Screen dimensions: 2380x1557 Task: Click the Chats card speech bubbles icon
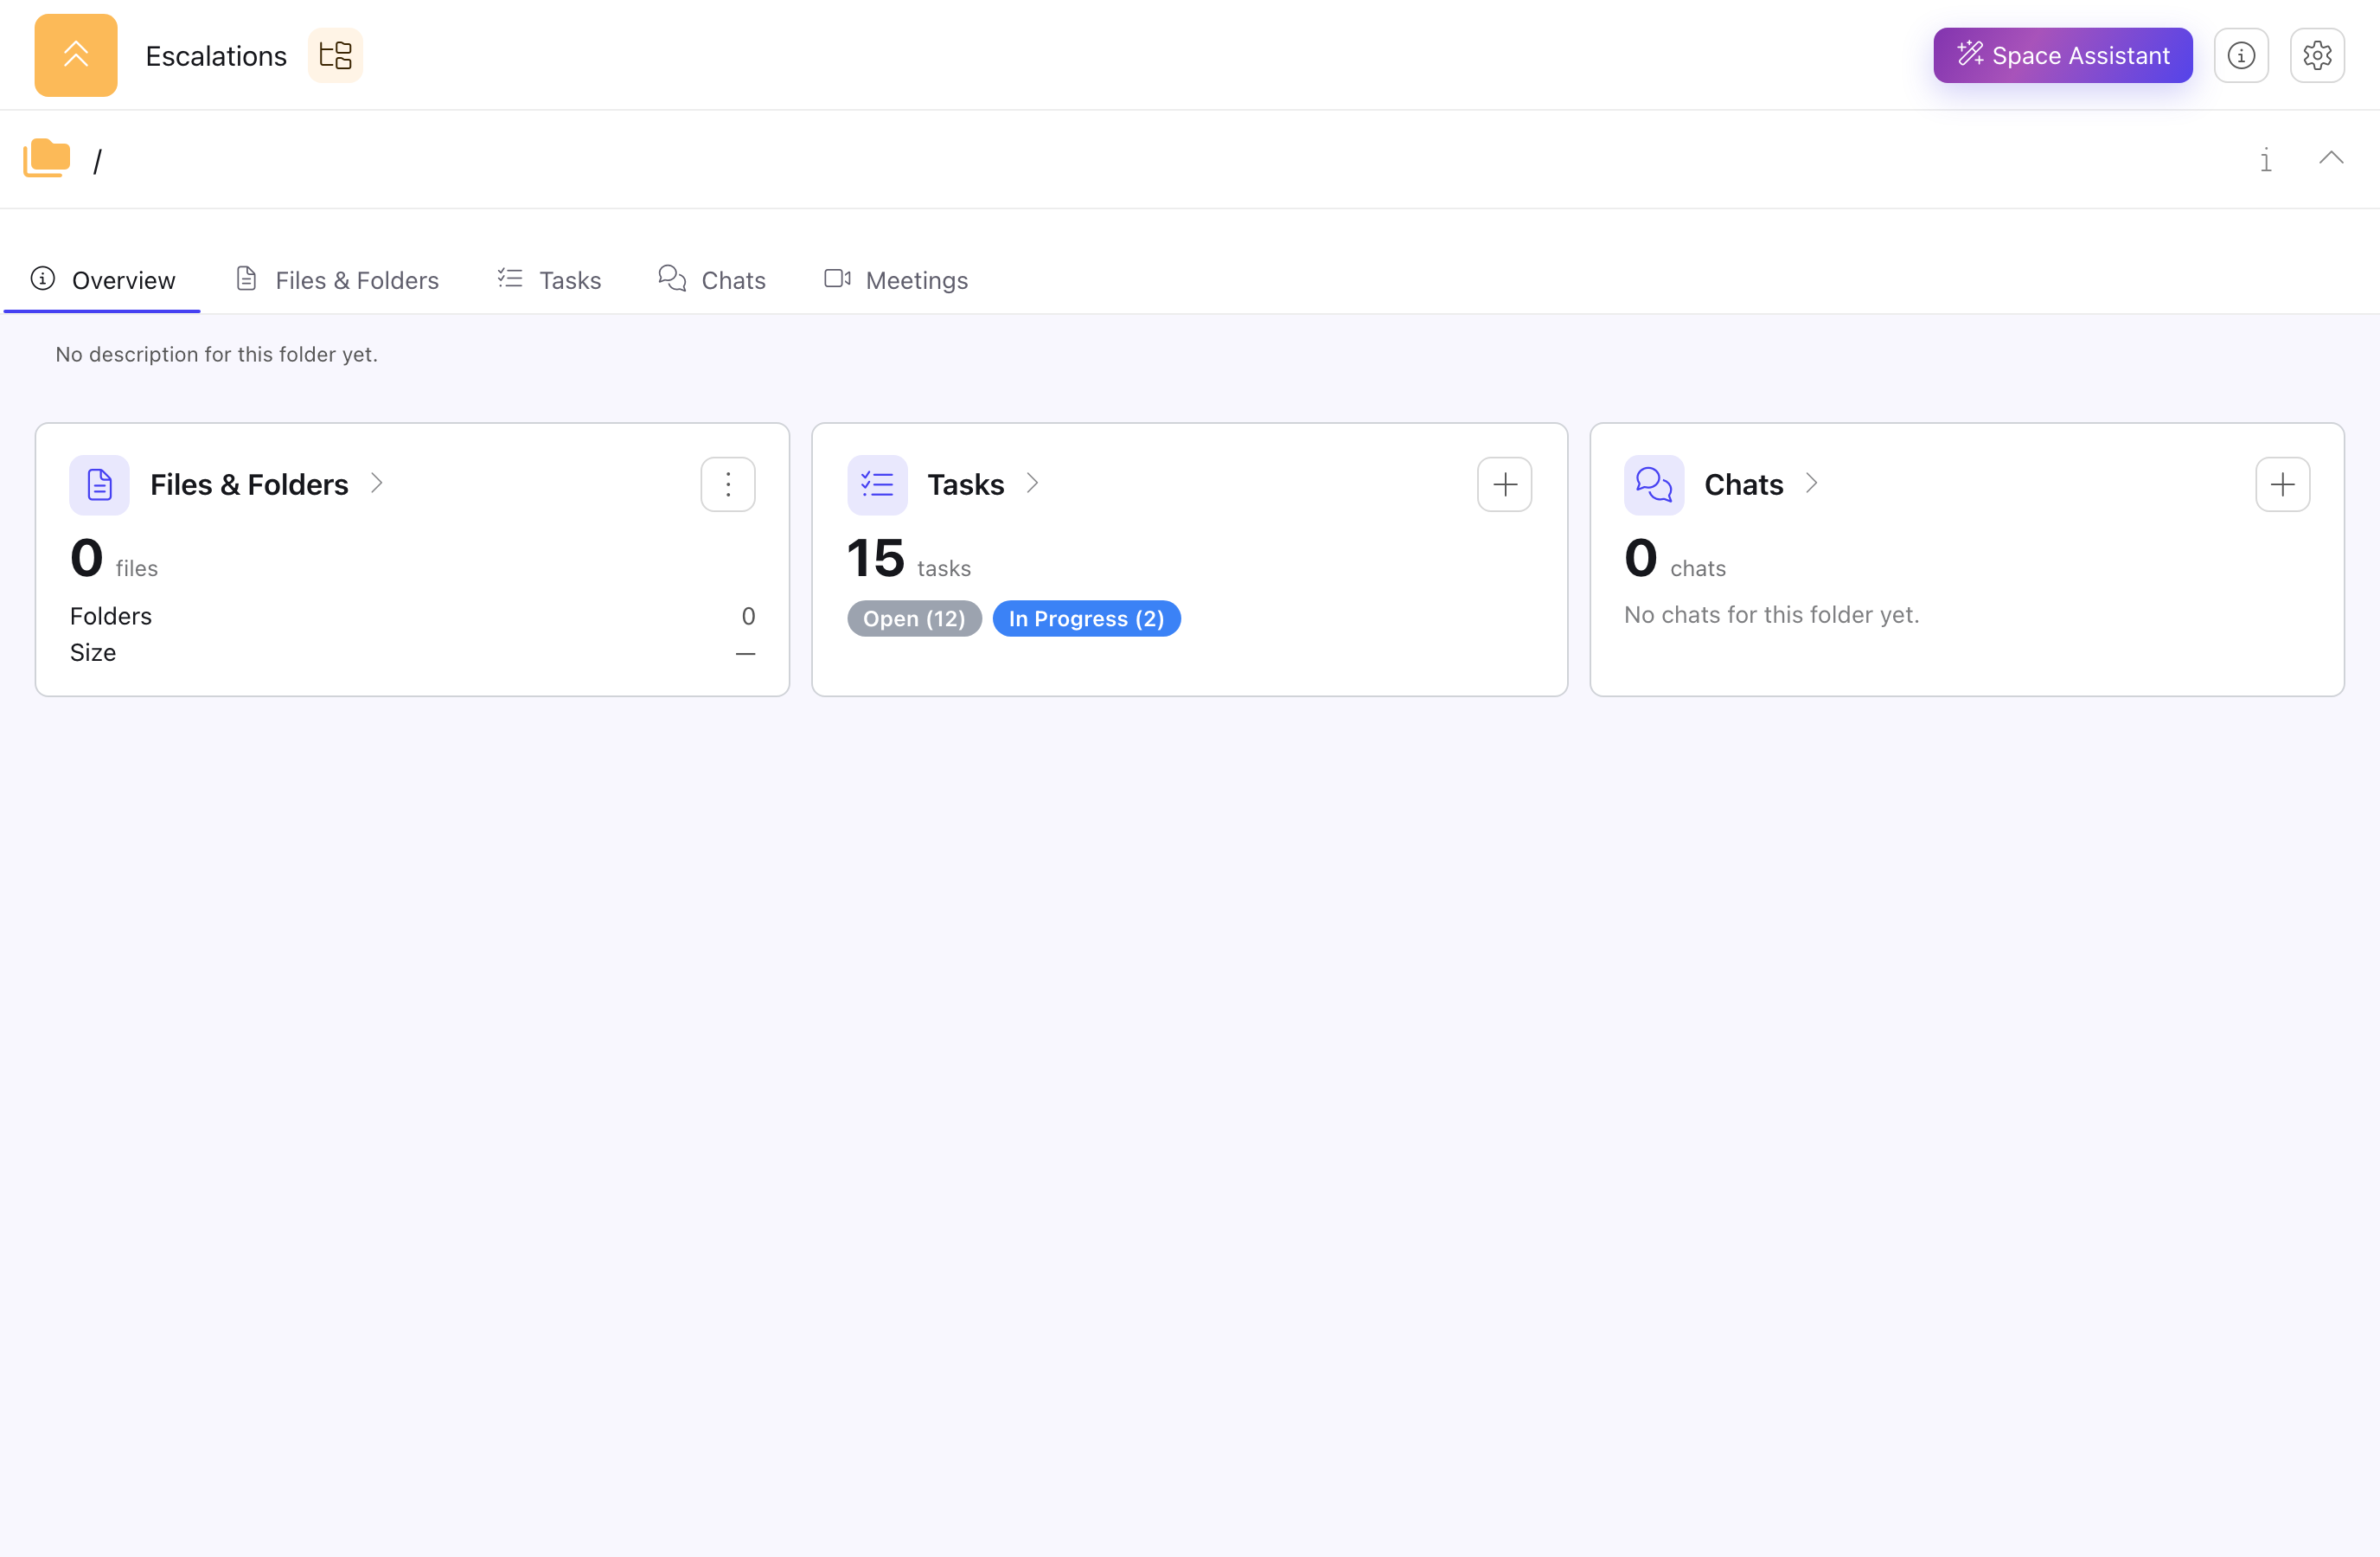pyautogui.click(x=1654, y=485)
